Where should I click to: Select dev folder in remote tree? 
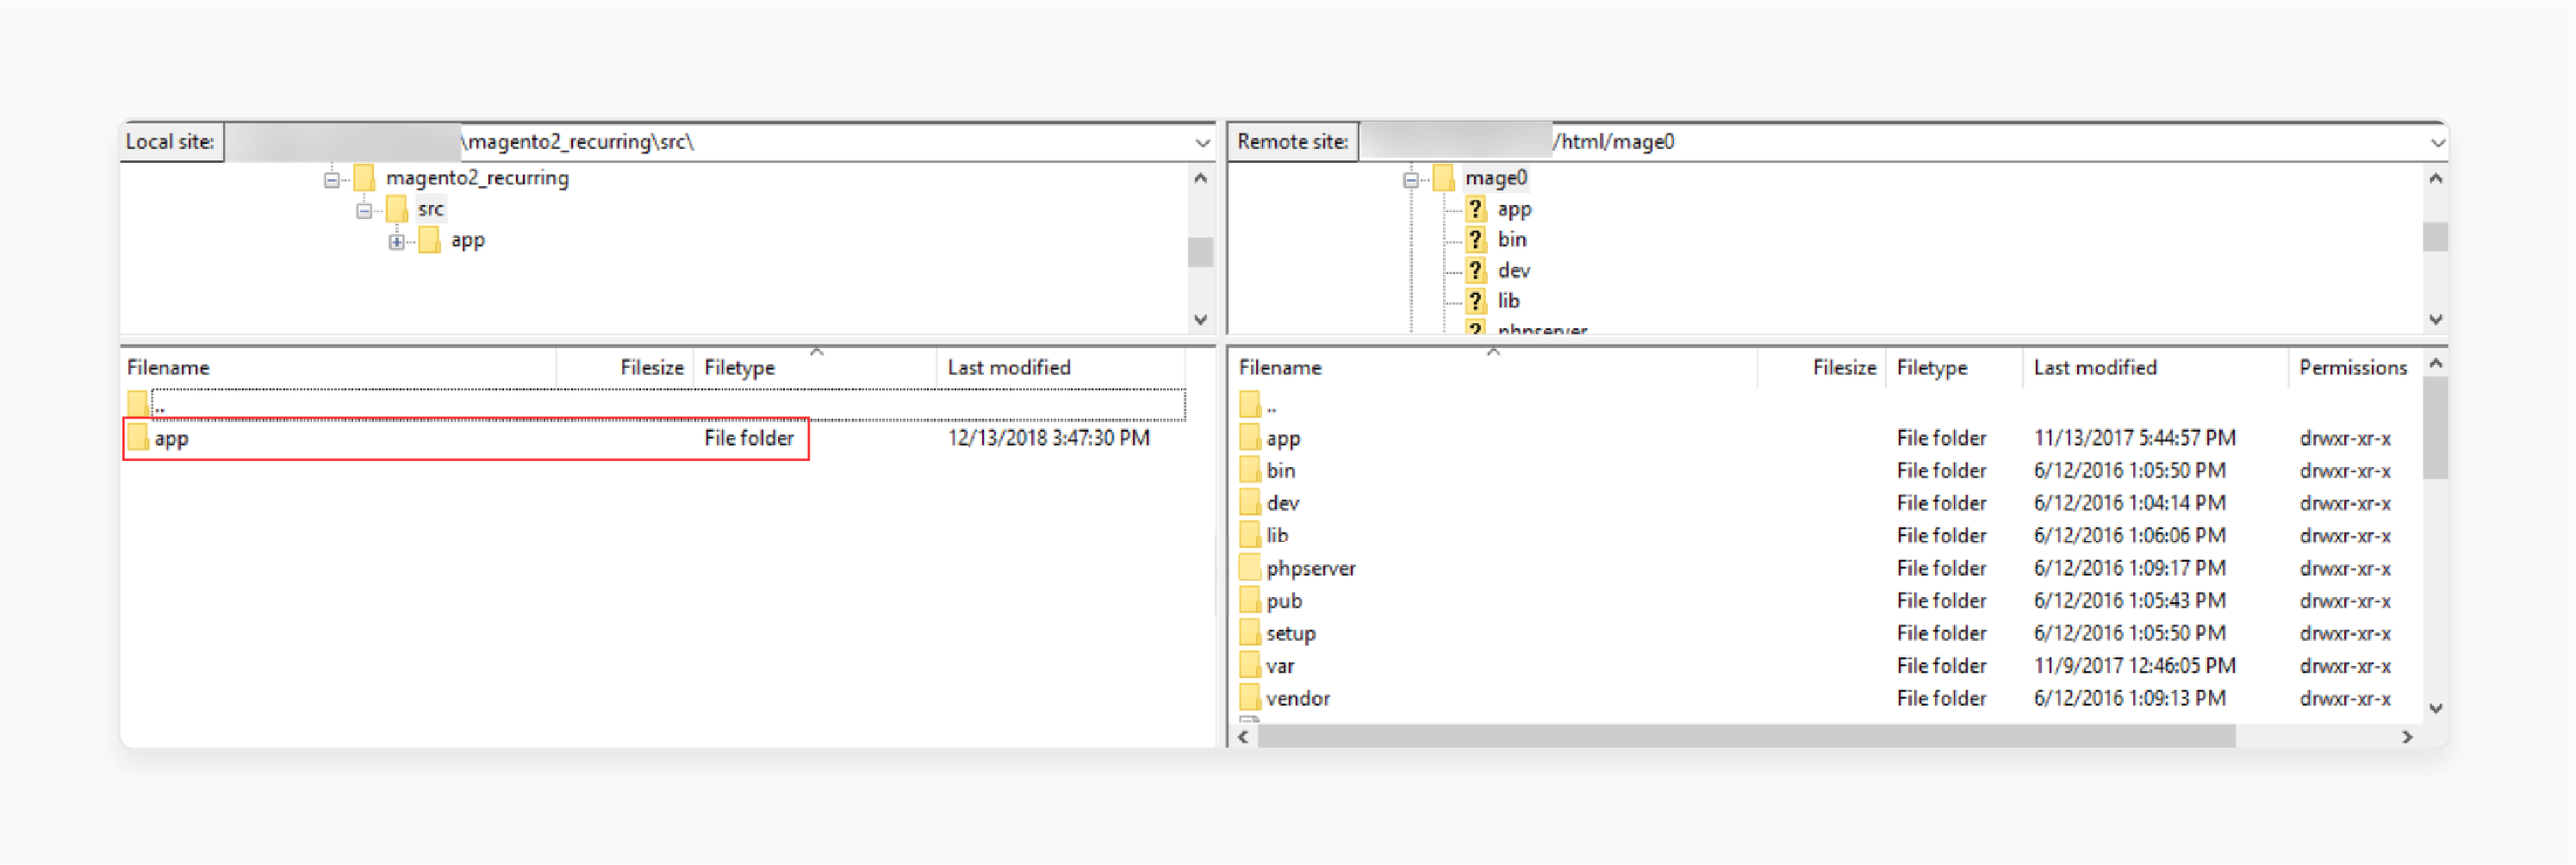tap(1513, 270)
